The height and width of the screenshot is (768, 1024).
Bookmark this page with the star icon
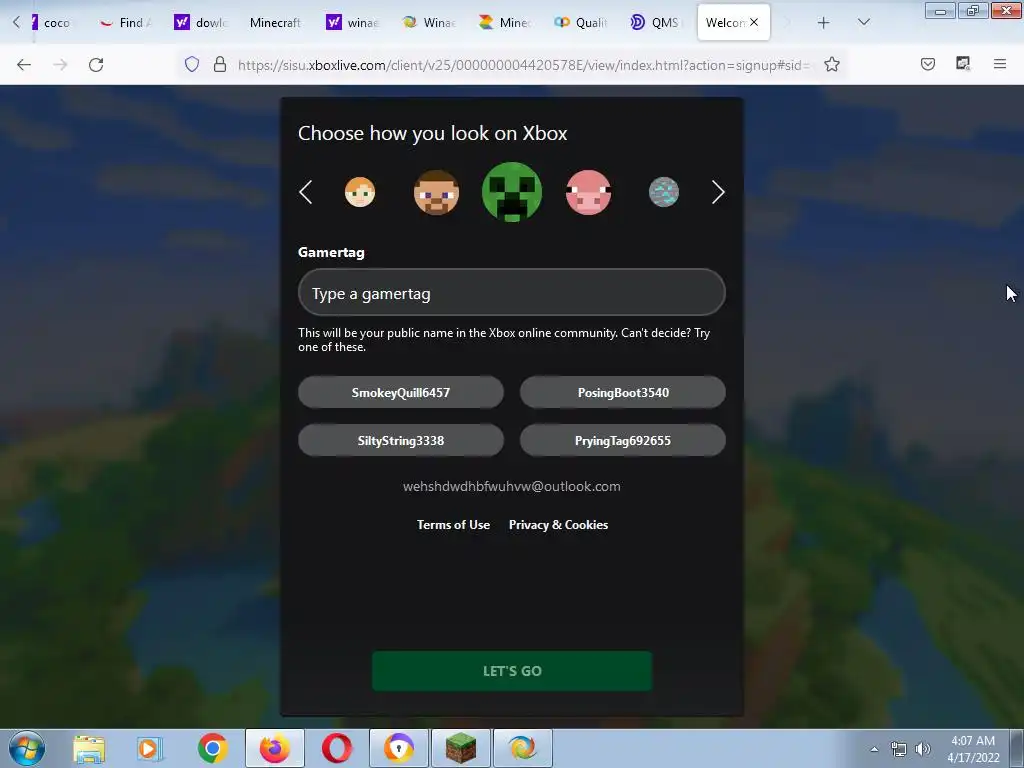pos(831,64)
